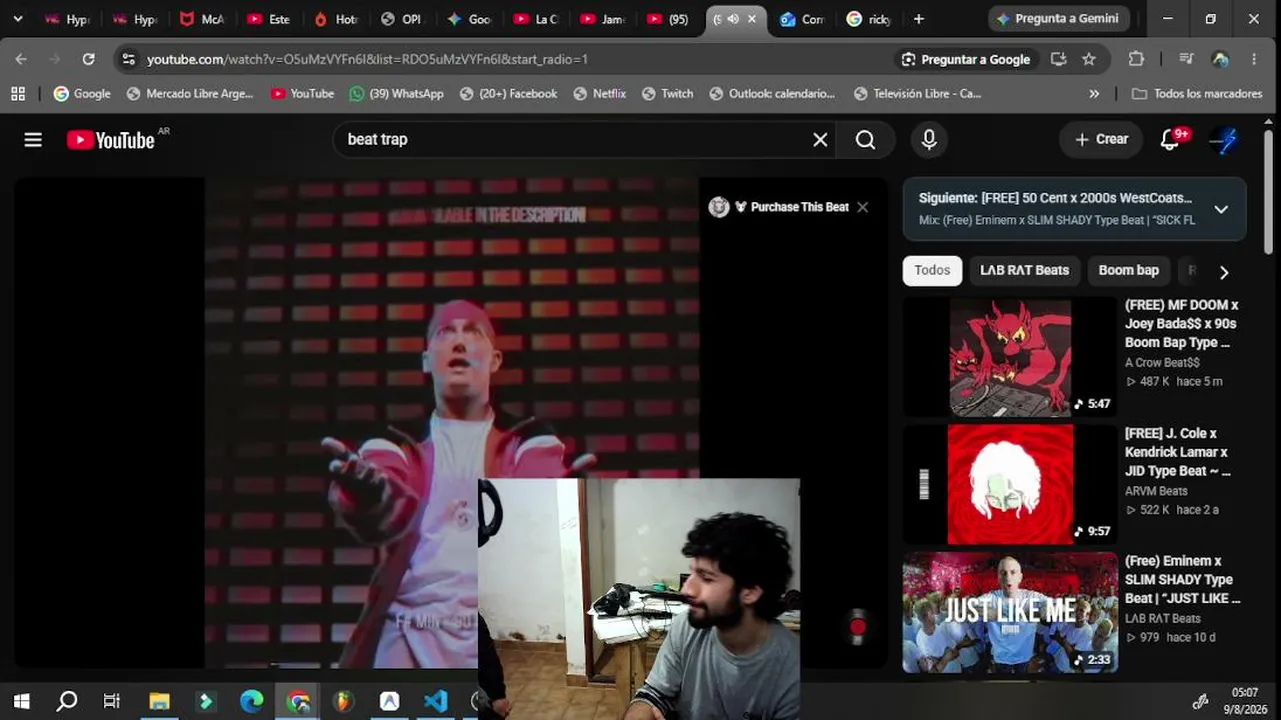1281x720 pixels.
Task: Open the 'A Crow Beat$$' channel name
Action: click(1162, 362)
